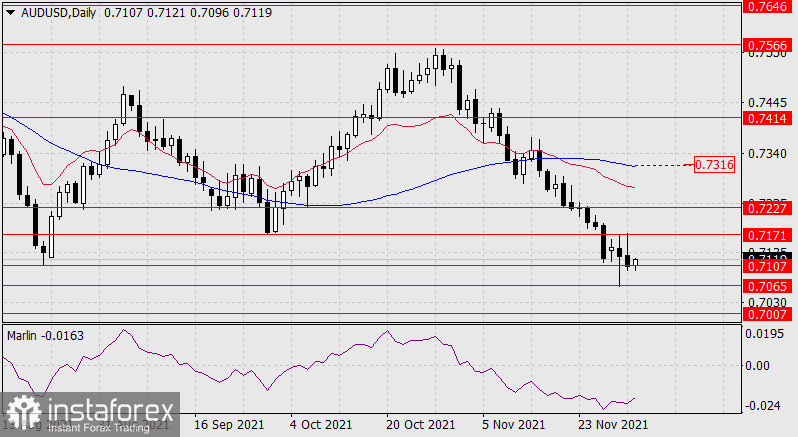Screen dimensions: 798x437
Task: Click the 0.7414 red level label
Action: (767, 119)
